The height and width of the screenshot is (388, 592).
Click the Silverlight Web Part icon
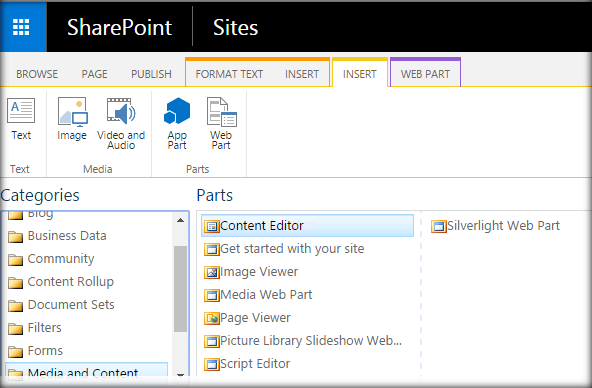[439, 226]
